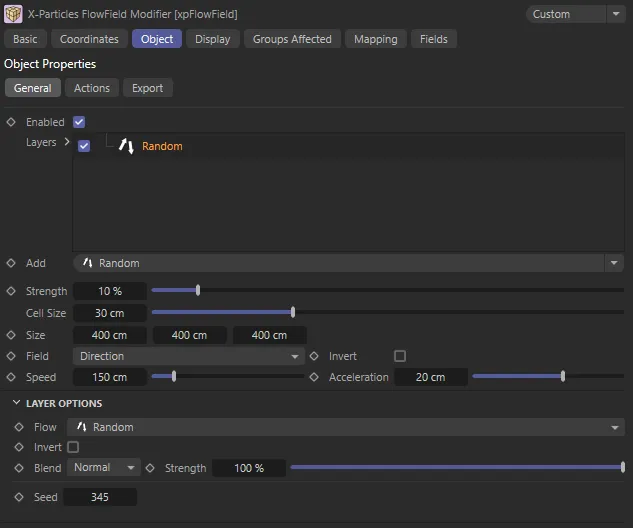The height and width of the screenshot is (528, 633).
Task: Click the Actions button
Action: point(92,88)
